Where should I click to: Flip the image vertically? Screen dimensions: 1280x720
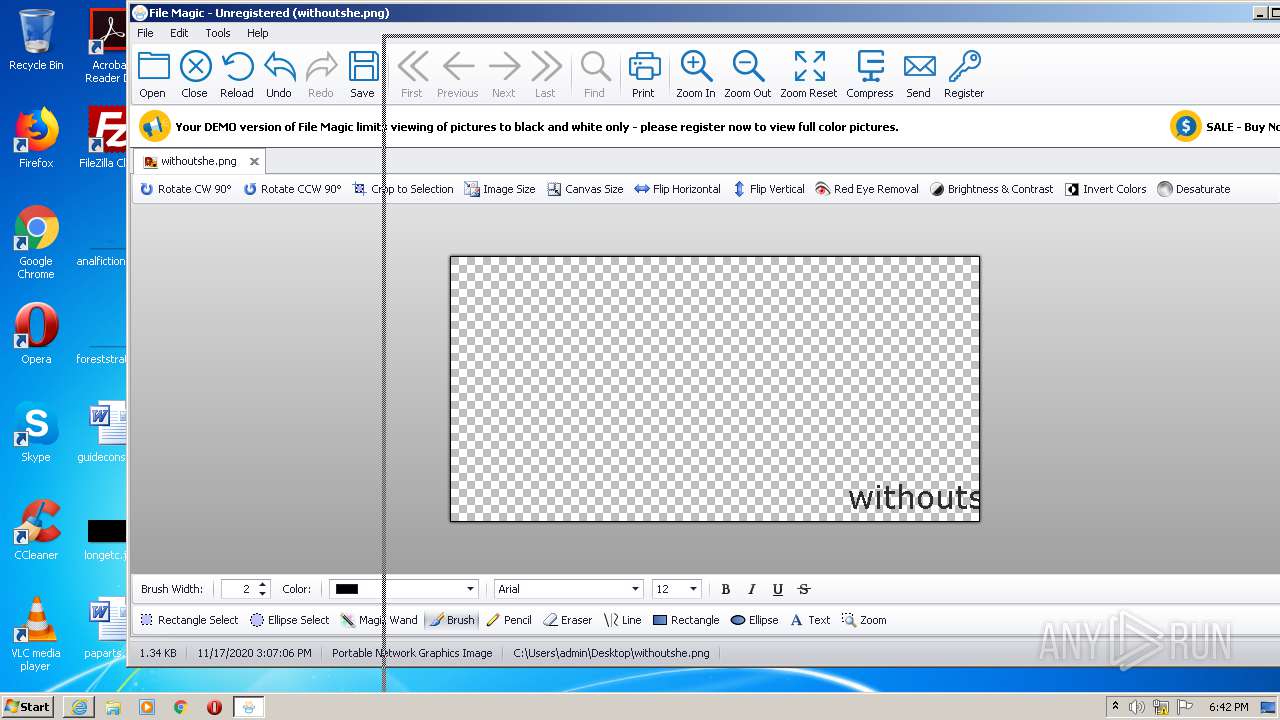[x=769, y=189]
